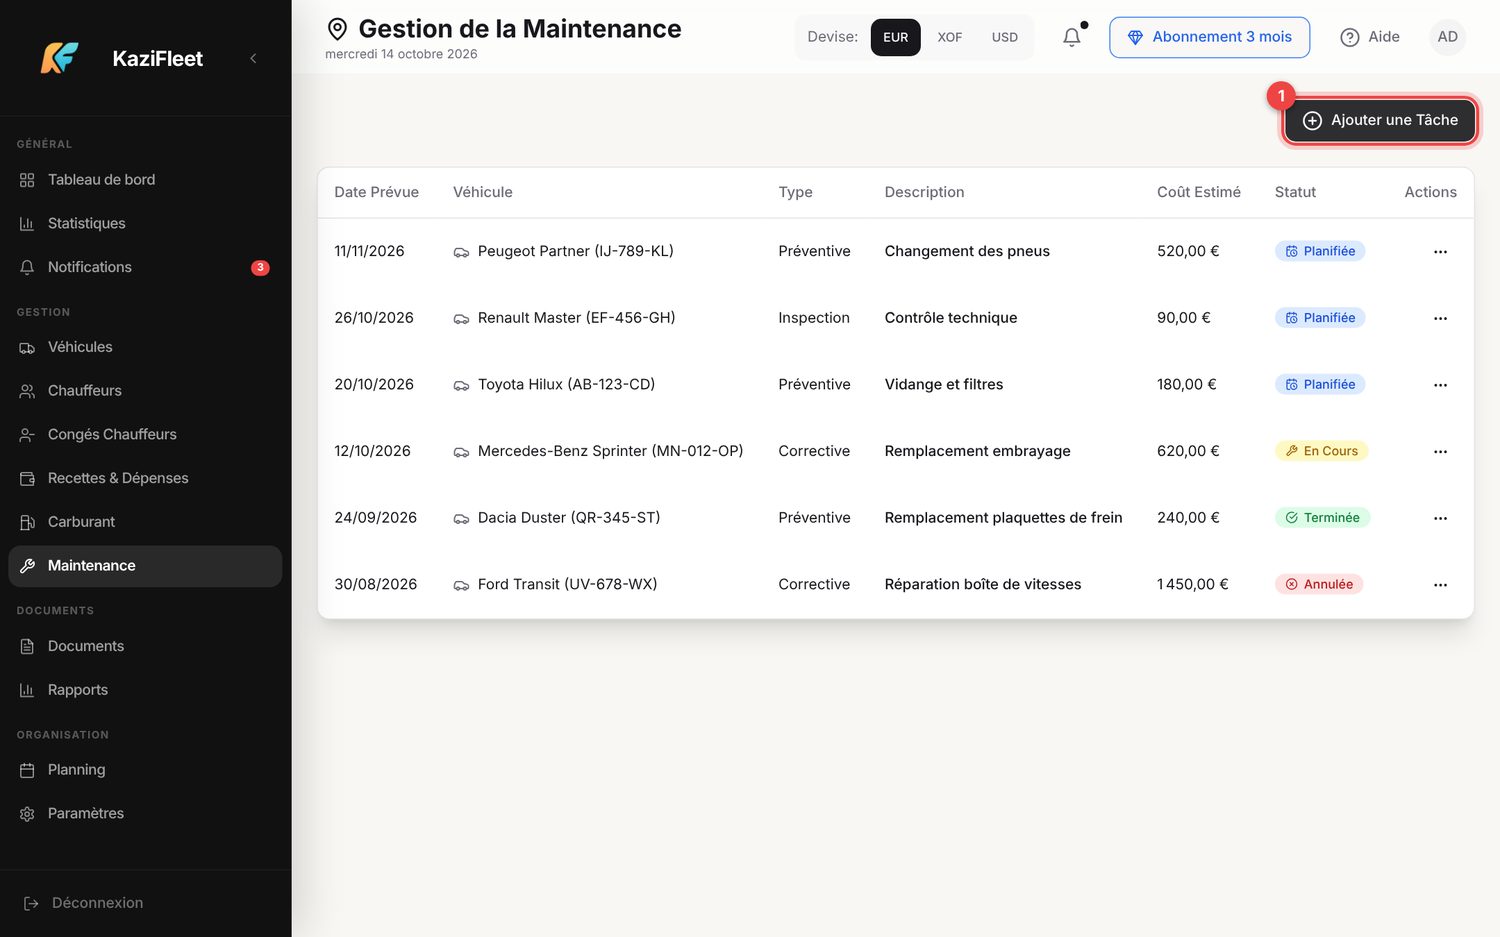Switch currency to USD
The width and height of the screenshot is (1500, 937).
(1005, 37)
